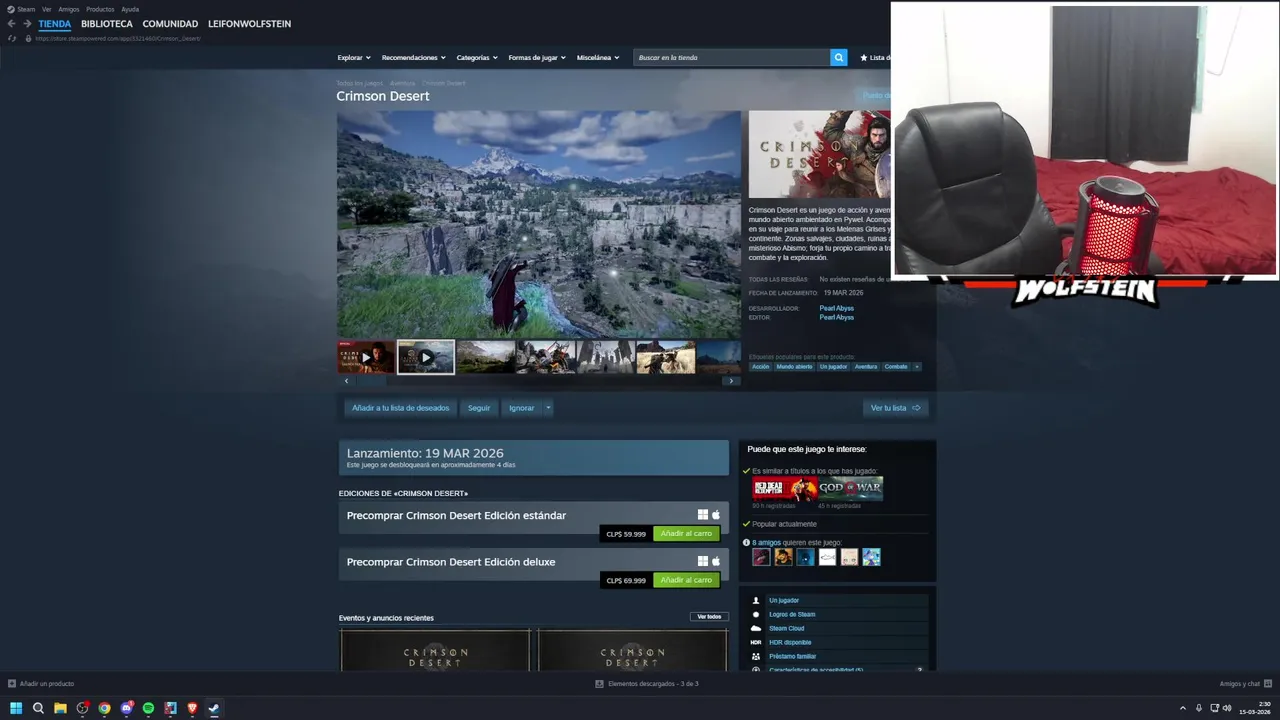The image size is (1280, 720).
Task: Click Logros de Steam icon
Action: 756,614
